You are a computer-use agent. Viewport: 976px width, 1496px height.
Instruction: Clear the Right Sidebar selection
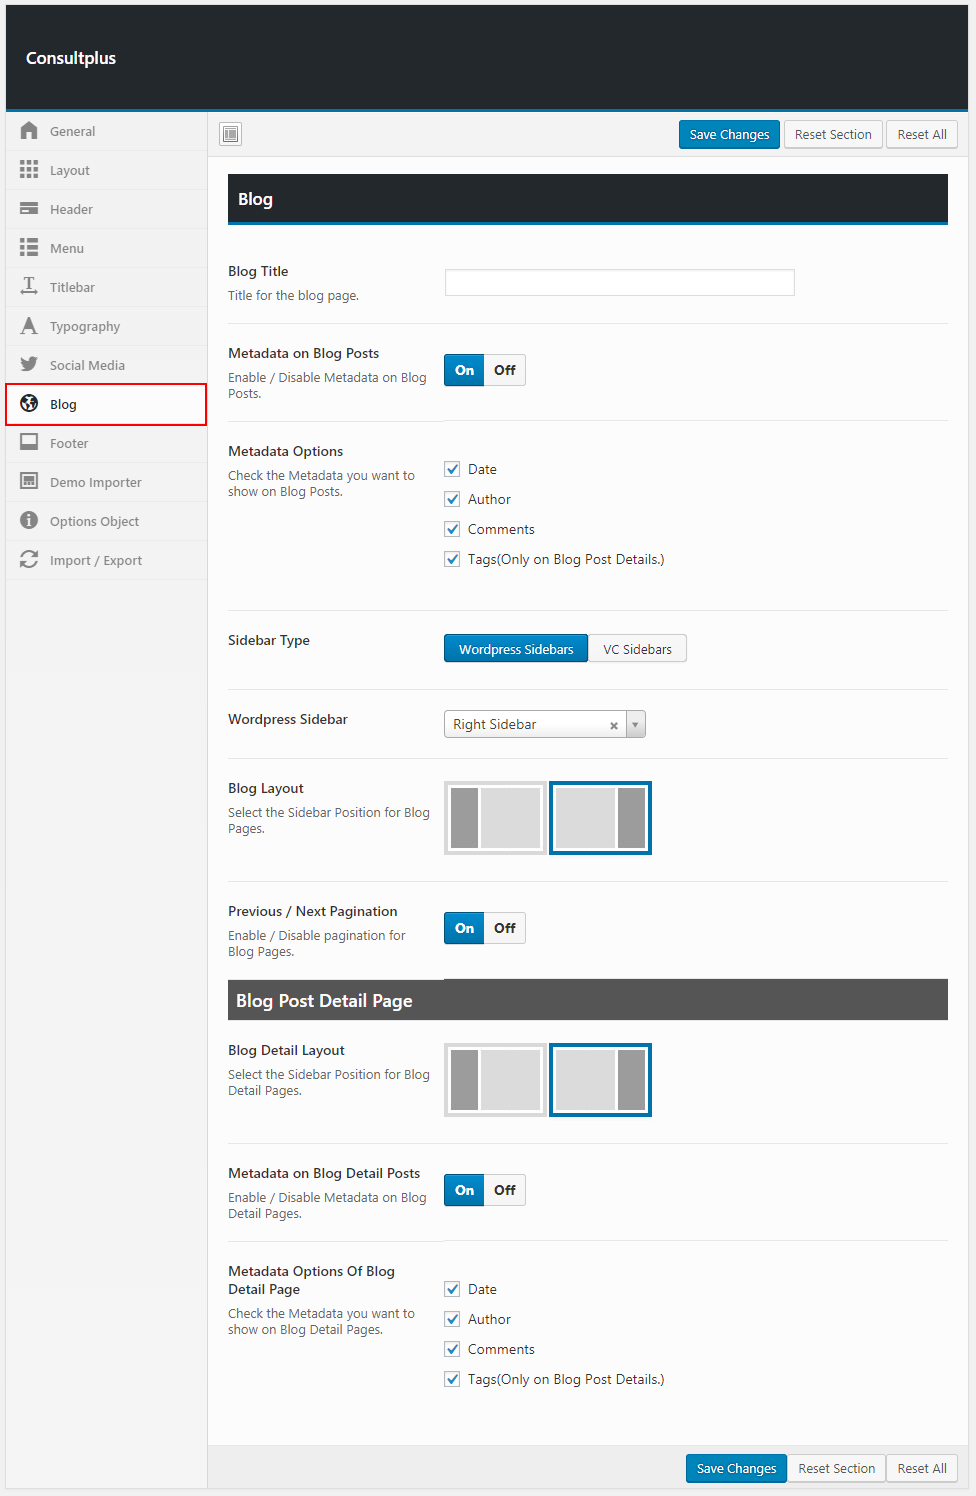614,725
